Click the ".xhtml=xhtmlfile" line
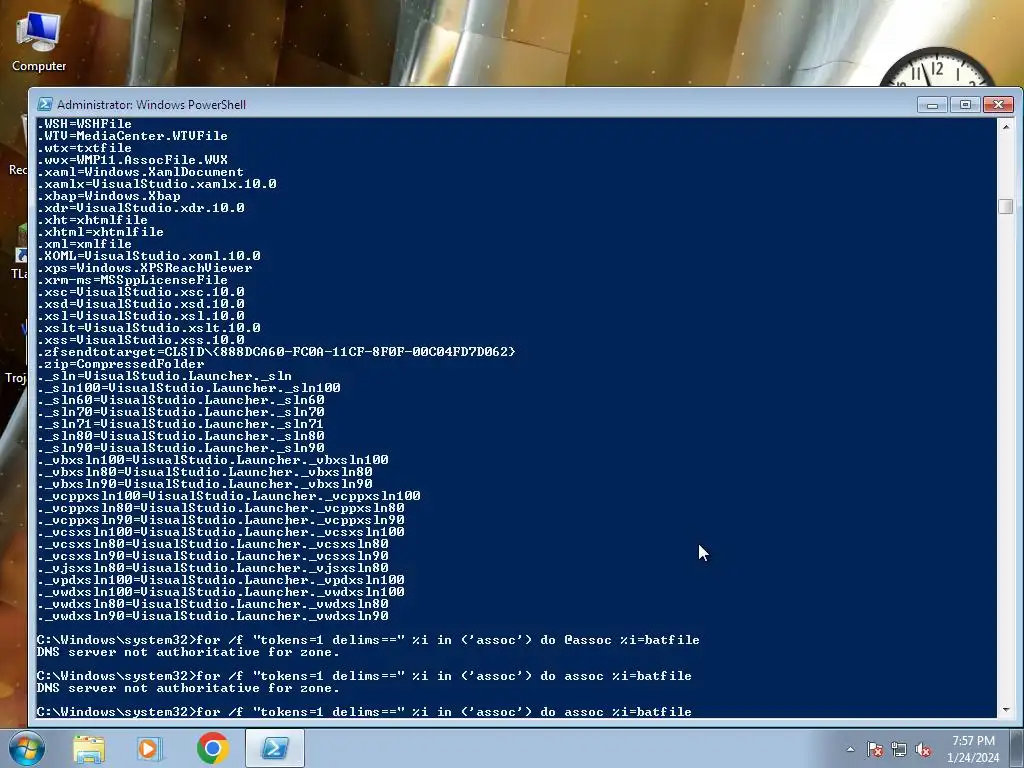Viewport: 1024px width, 768px height. pos(101,232)
